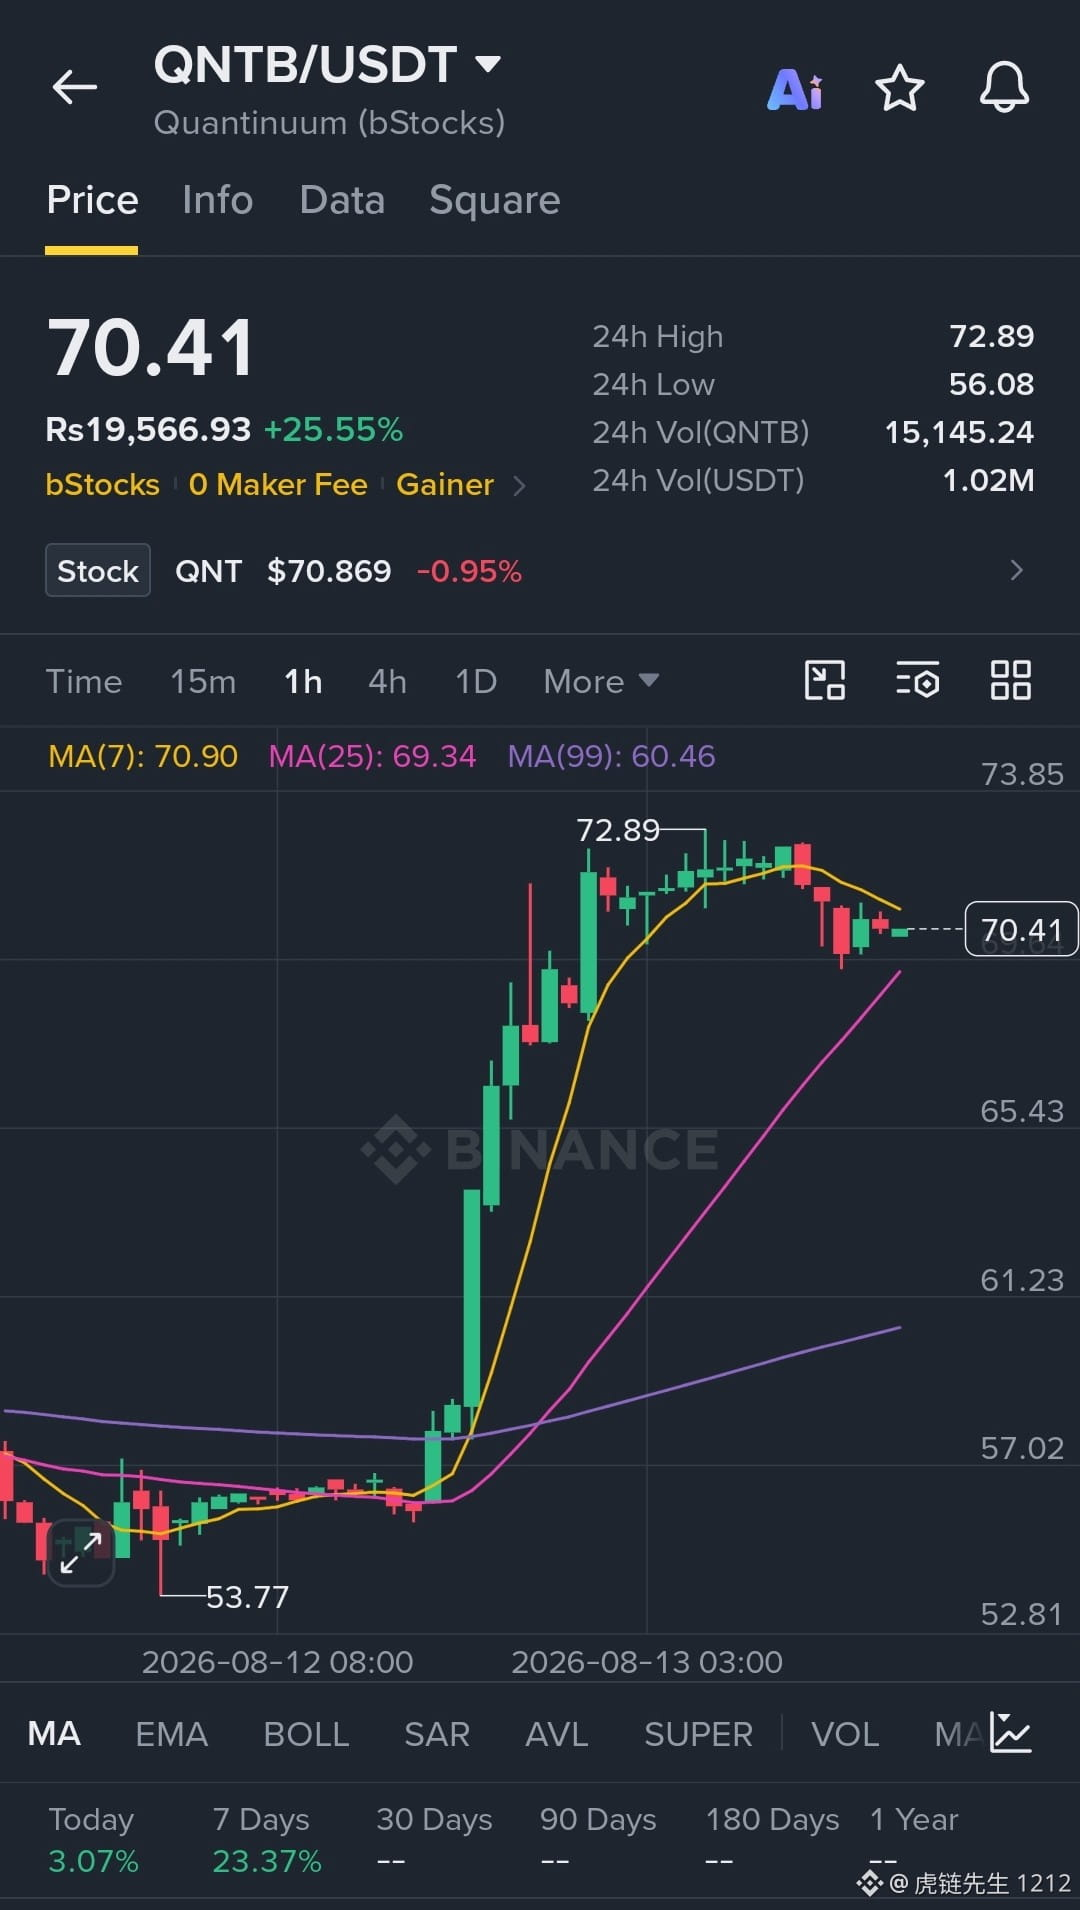Set a price alert with bell icon
Viewport: 1080px width, 1910px height.
[1004, 88]
